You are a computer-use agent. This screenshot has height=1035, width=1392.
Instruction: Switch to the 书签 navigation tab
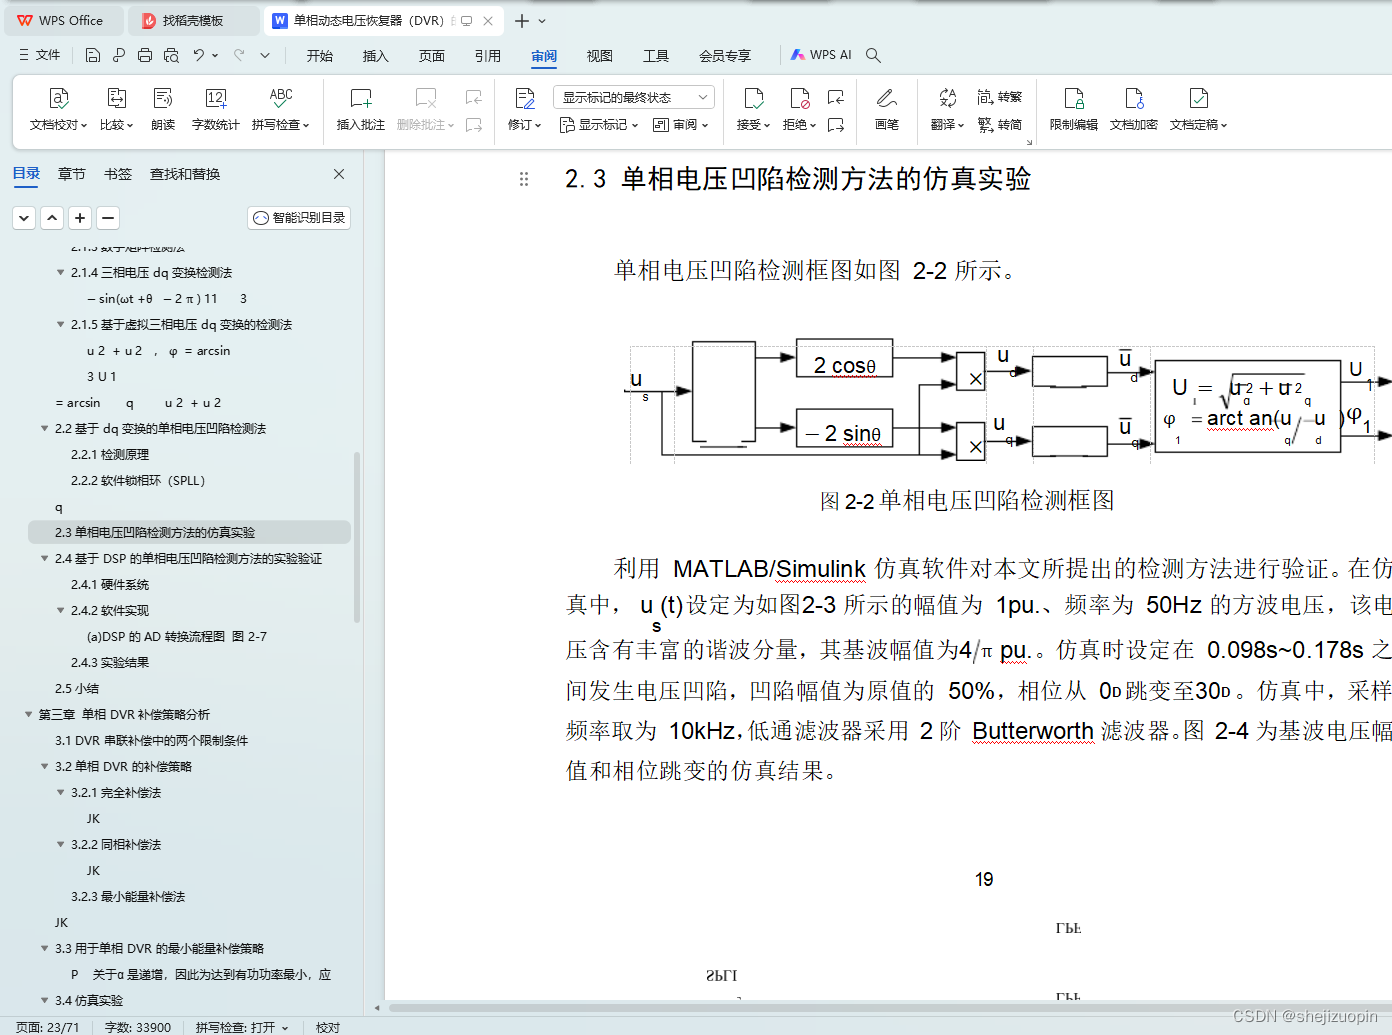tap(118, 174)
